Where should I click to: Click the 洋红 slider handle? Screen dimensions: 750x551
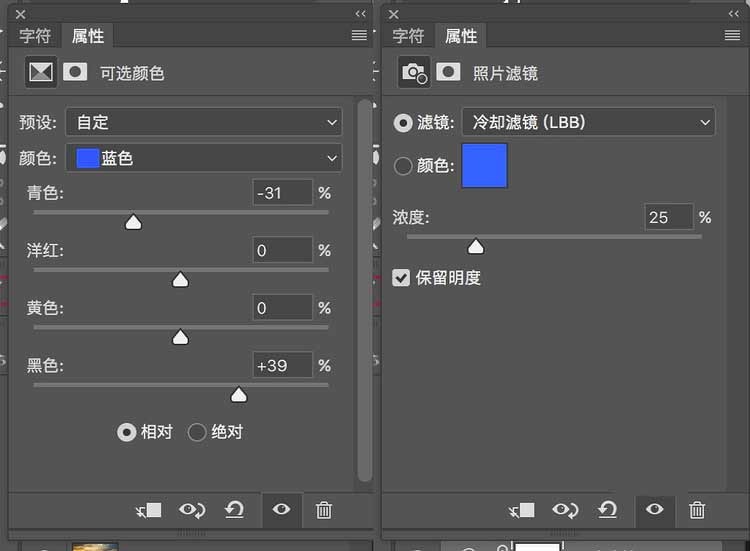[180, 280]
